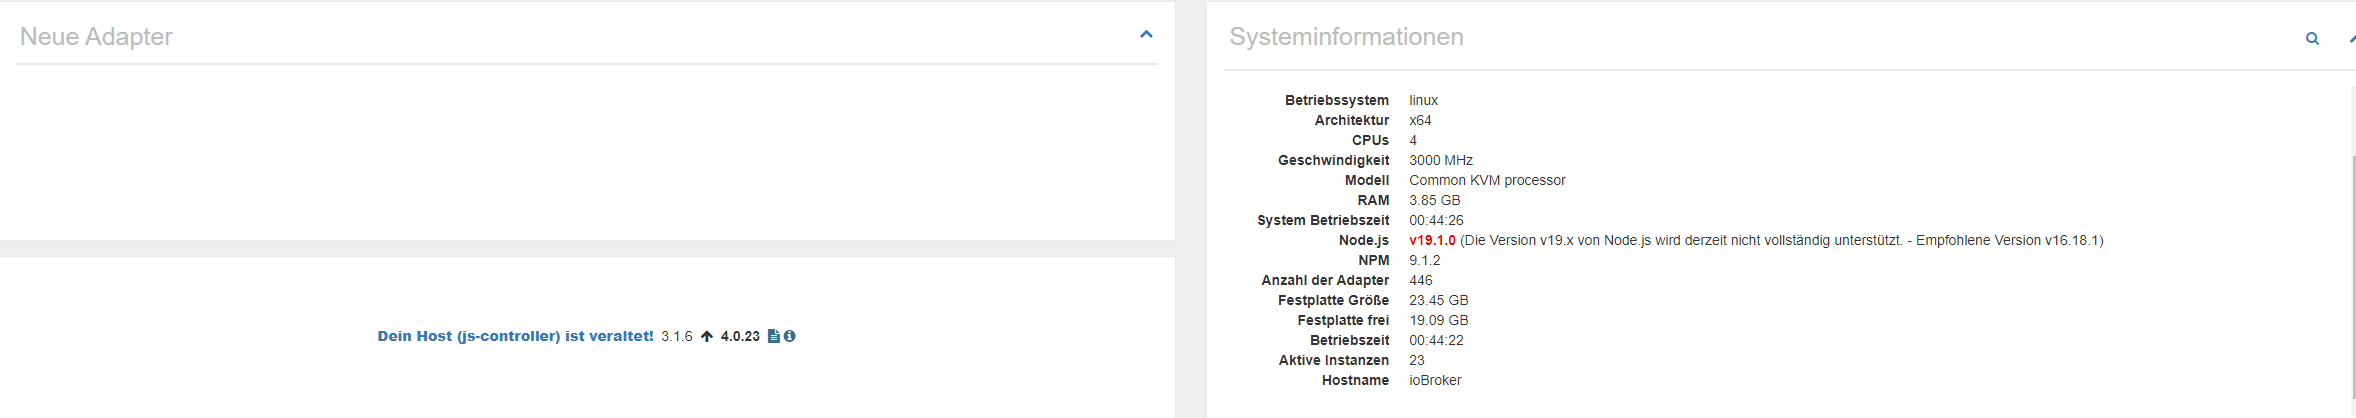Click the new js-controller version 4.0.23
The image size is (2356, 418).
[x=740, y=336]
